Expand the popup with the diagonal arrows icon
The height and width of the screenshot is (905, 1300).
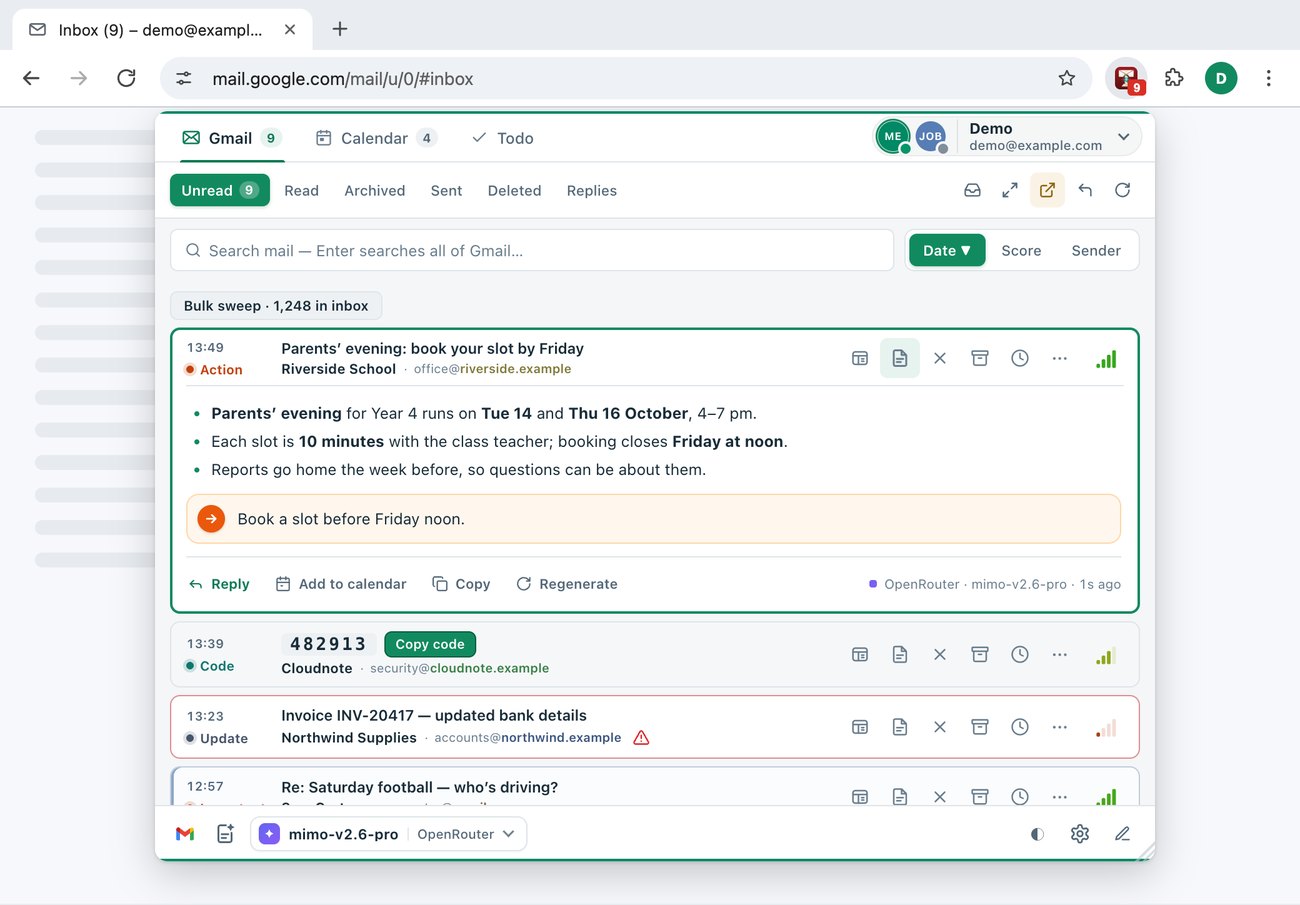coord(1010,190)
